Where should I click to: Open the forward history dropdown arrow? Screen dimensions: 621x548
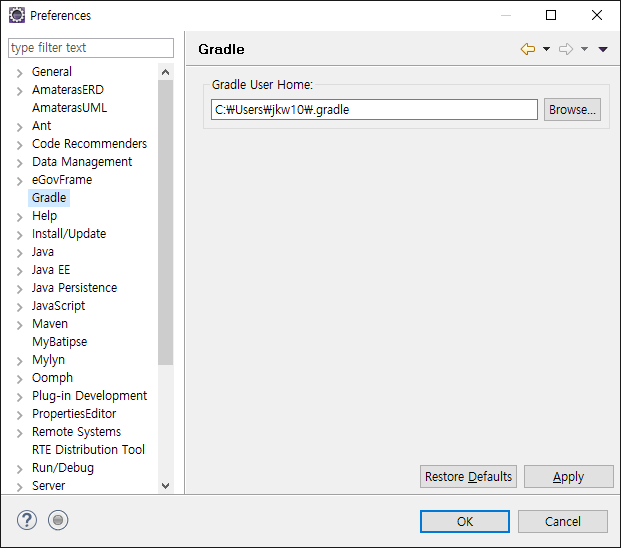[x=584, y=49]
